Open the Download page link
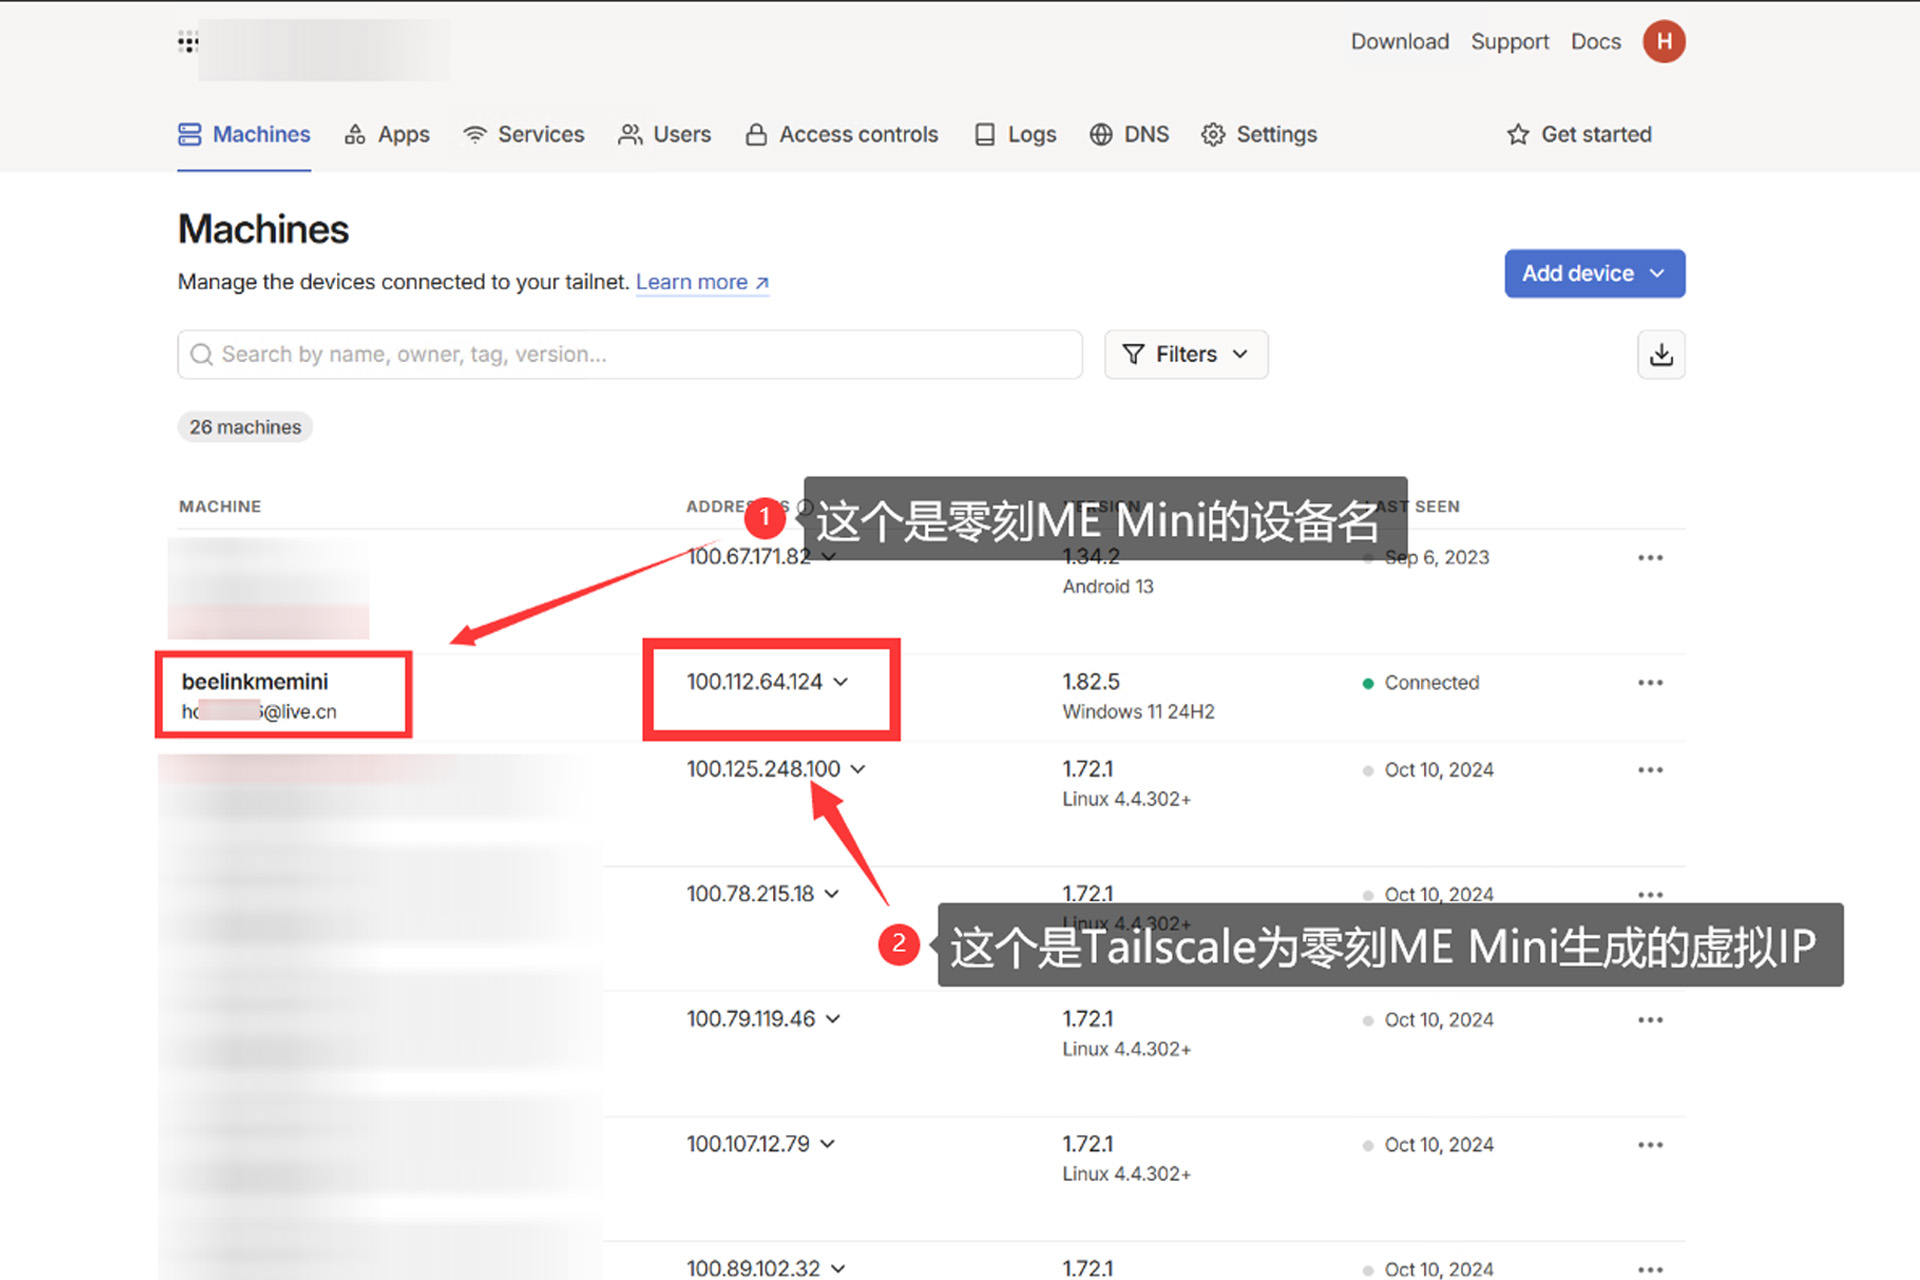The height and width of the screenshot is (1280, 1920). pos(1400,42)
